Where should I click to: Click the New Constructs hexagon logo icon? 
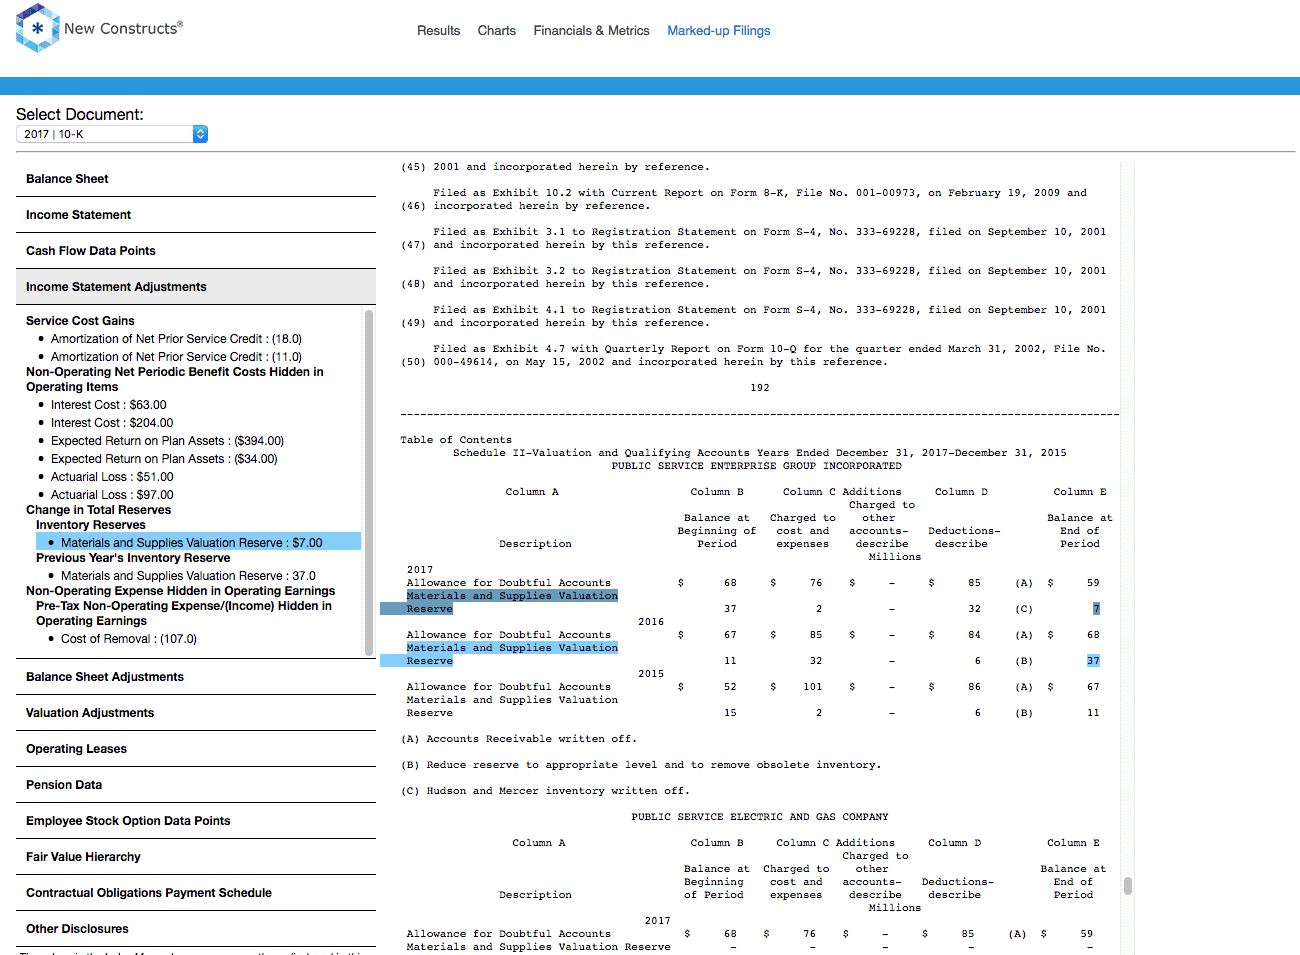click(38, 28)
